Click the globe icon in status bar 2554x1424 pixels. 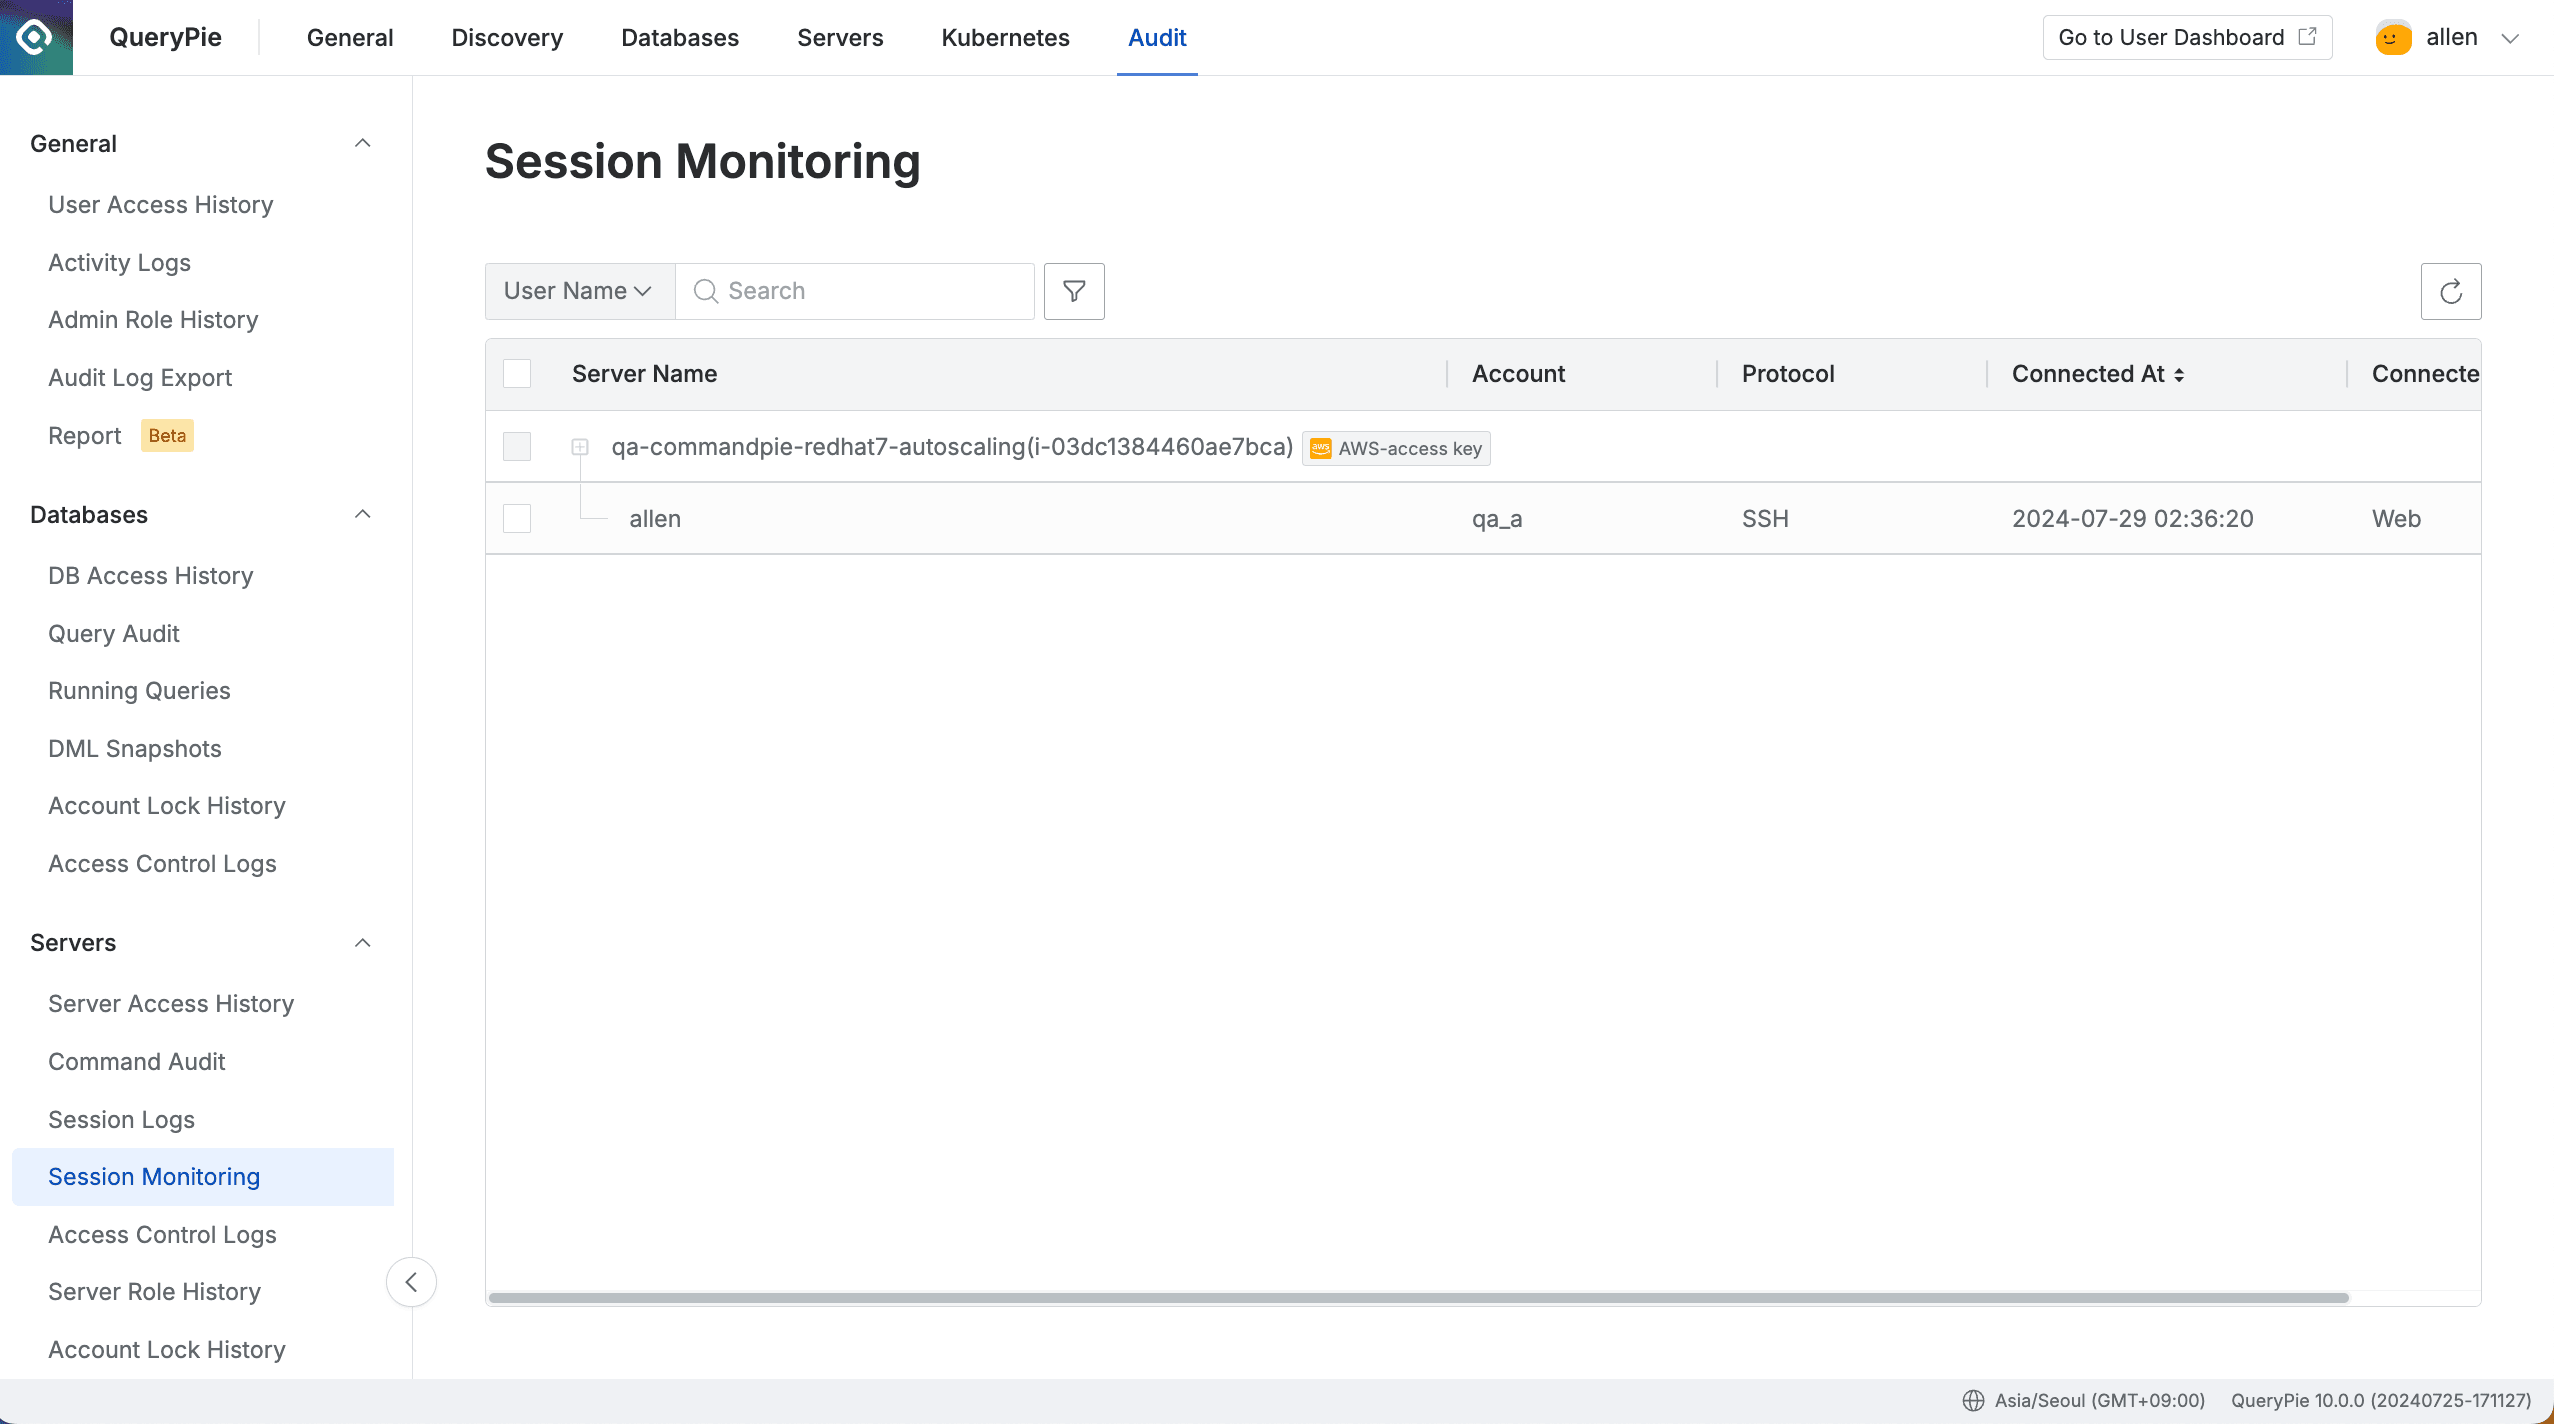pyautogui.click(x=1975, y=1400)
